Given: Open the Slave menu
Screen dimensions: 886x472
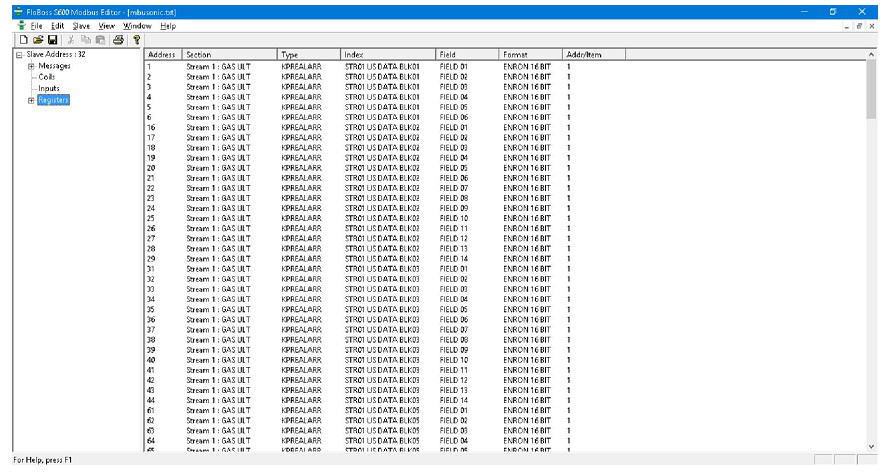Looking at the screenshot, I should (81, 26).
